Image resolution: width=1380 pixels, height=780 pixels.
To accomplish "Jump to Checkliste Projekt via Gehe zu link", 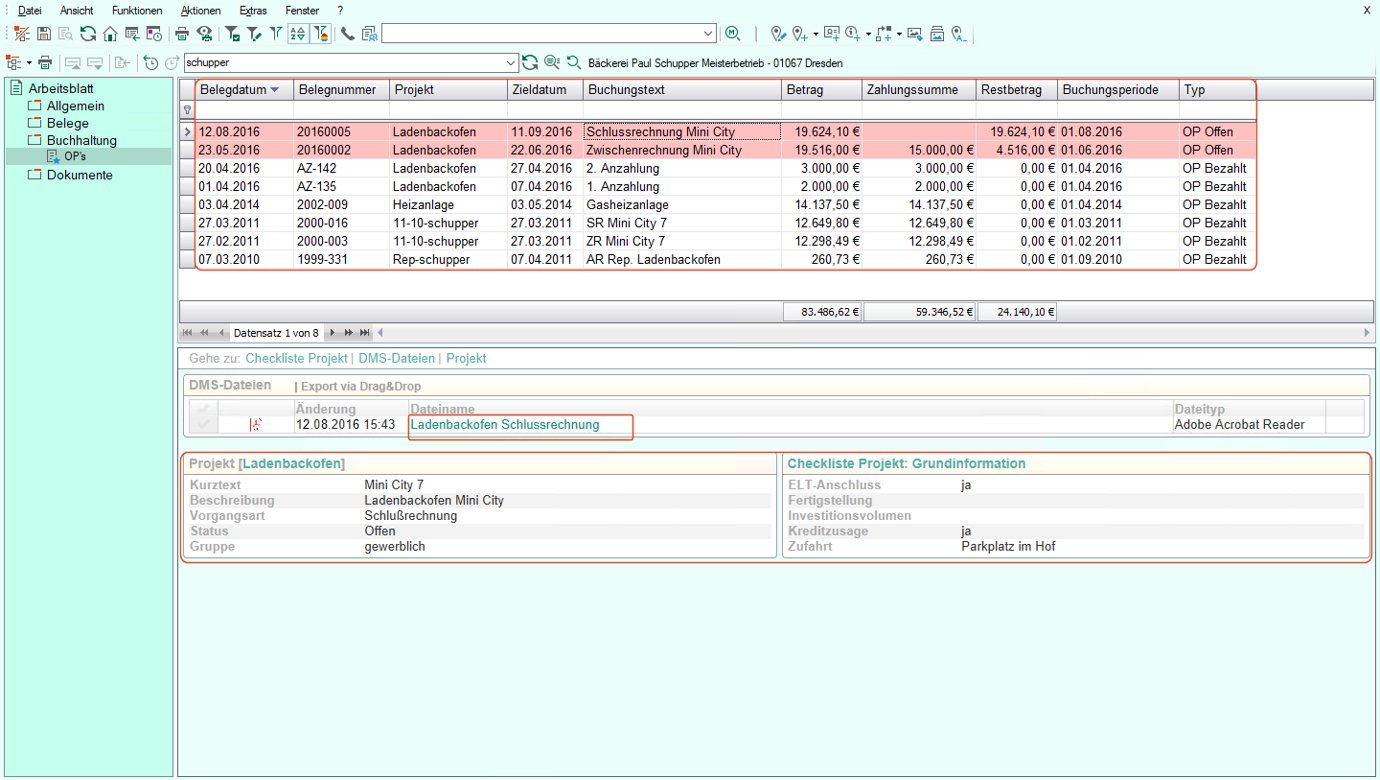I will 296,358.
